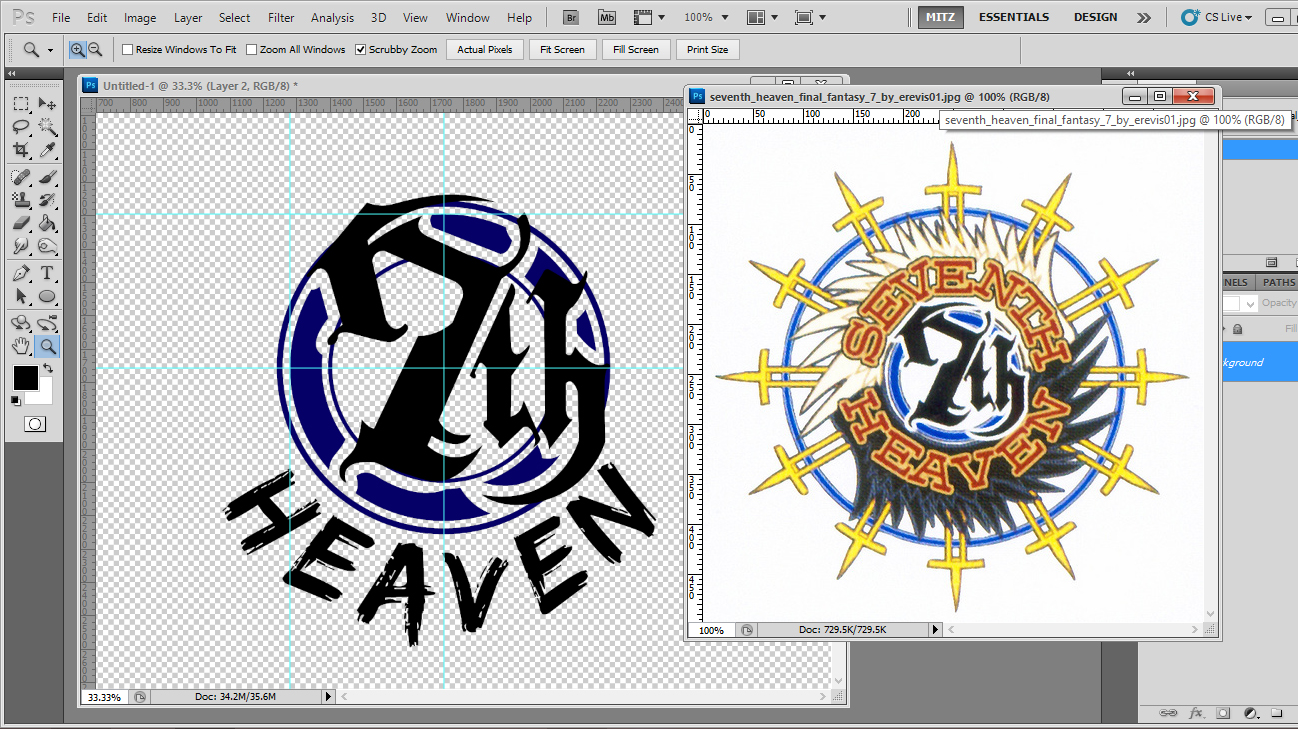Select the Brush tool
This screenshot has height=729, width=1298.
point(47,177)
